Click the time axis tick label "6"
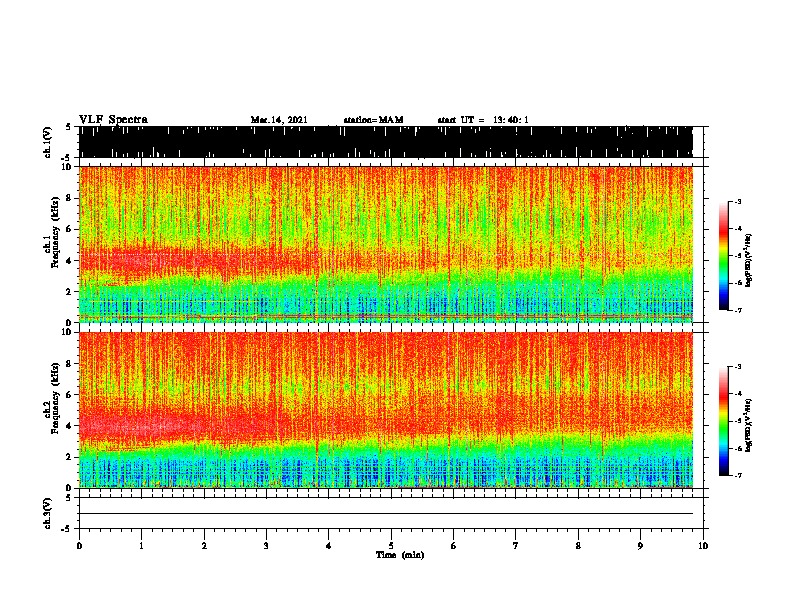The width and height of the screenshot is (792, 612). 453,546
